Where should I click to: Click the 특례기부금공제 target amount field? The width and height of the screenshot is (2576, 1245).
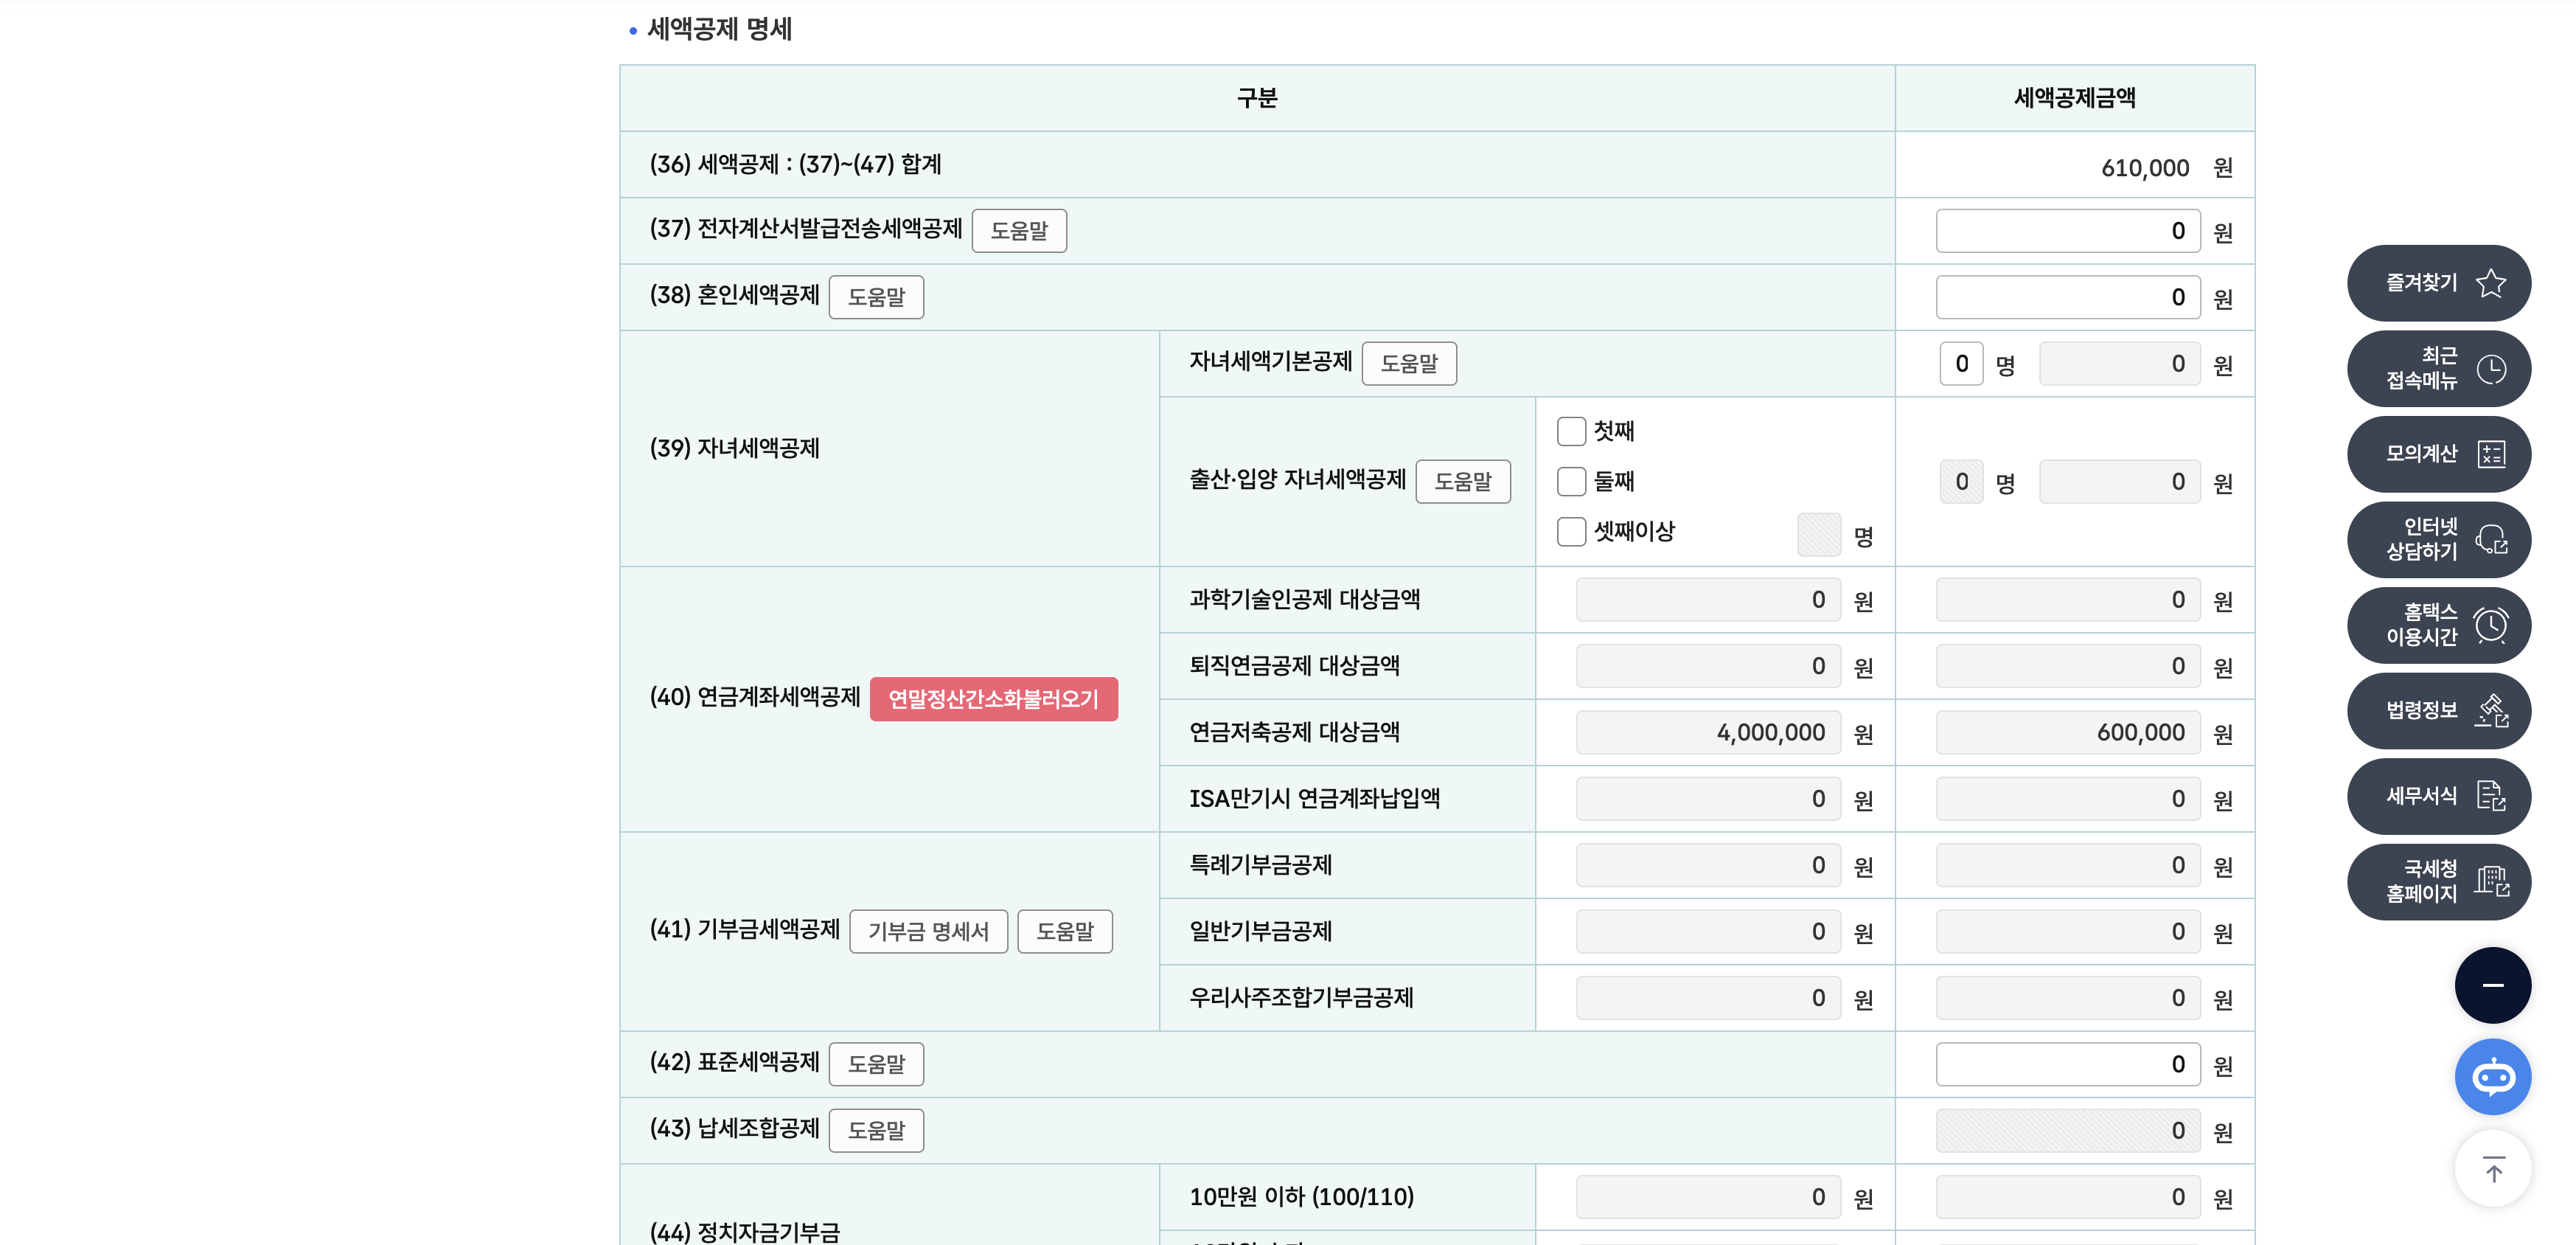coord(1708,865)
